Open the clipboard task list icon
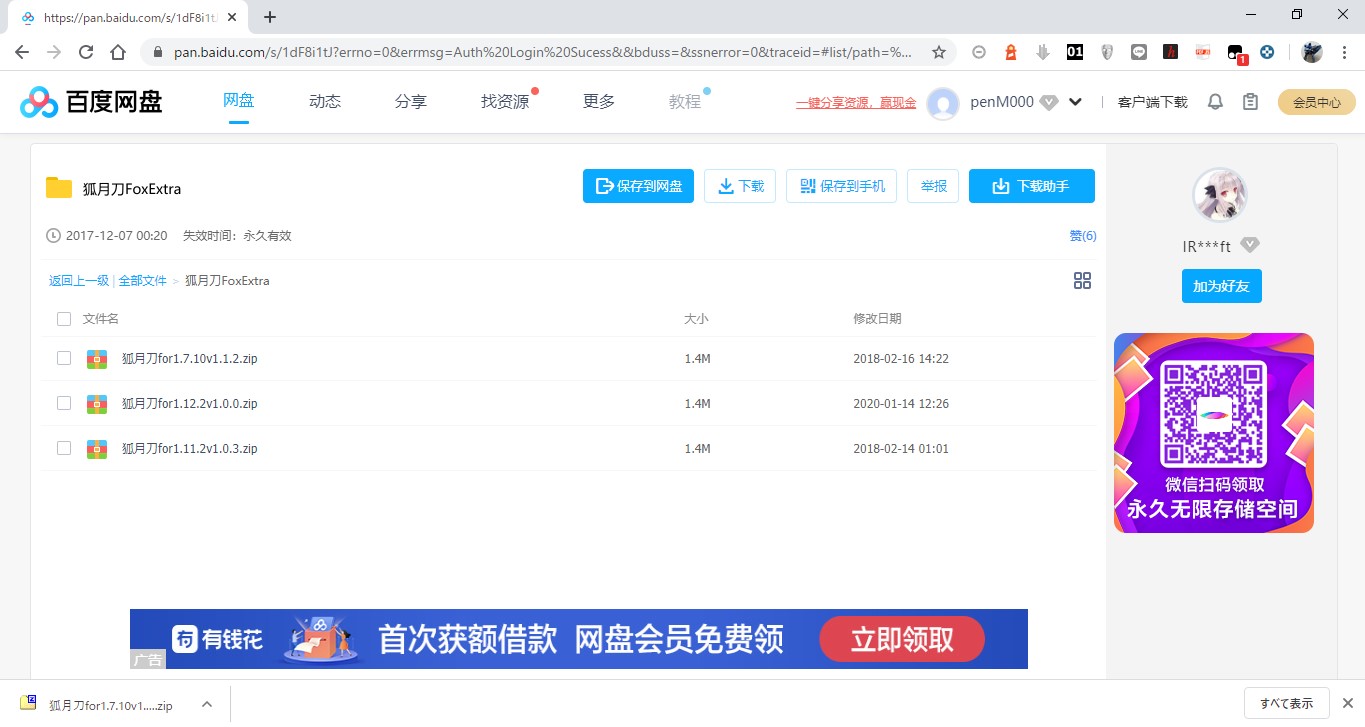 tap(1250, 102)
